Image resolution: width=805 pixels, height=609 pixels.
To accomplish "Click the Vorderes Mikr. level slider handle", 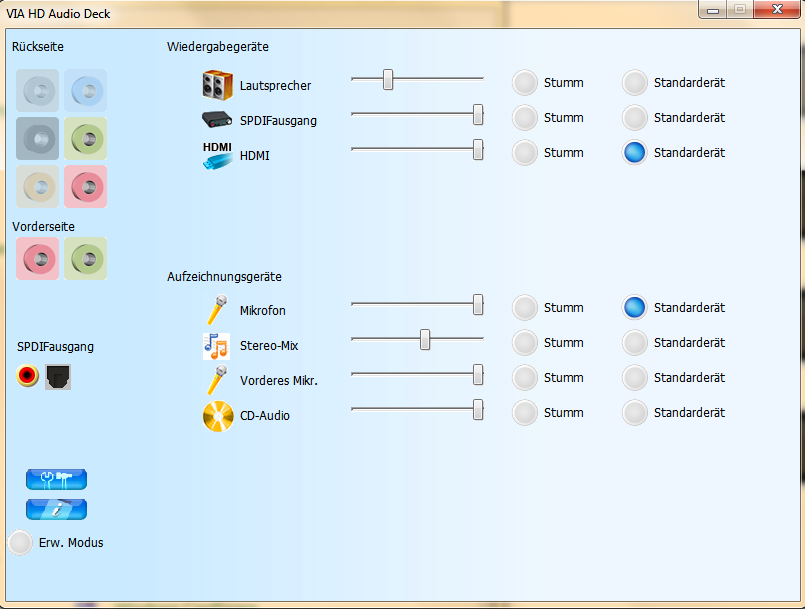I will [478, 374].
